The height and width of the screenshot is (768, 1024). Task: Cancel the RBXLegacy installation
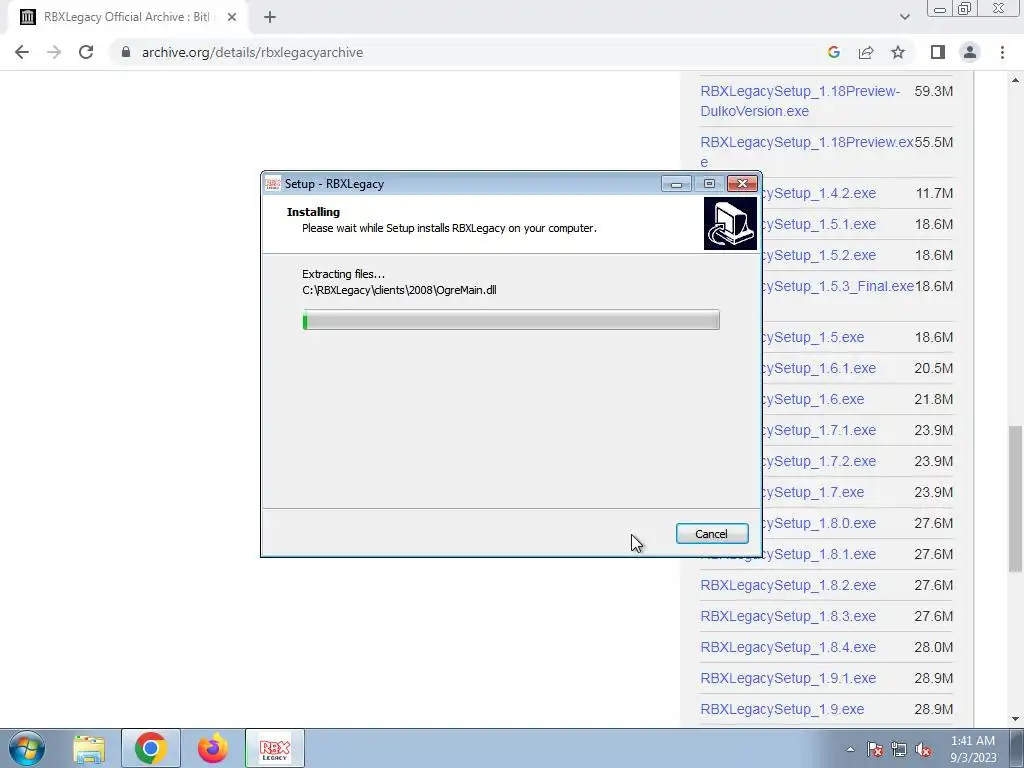coord(712,534)
